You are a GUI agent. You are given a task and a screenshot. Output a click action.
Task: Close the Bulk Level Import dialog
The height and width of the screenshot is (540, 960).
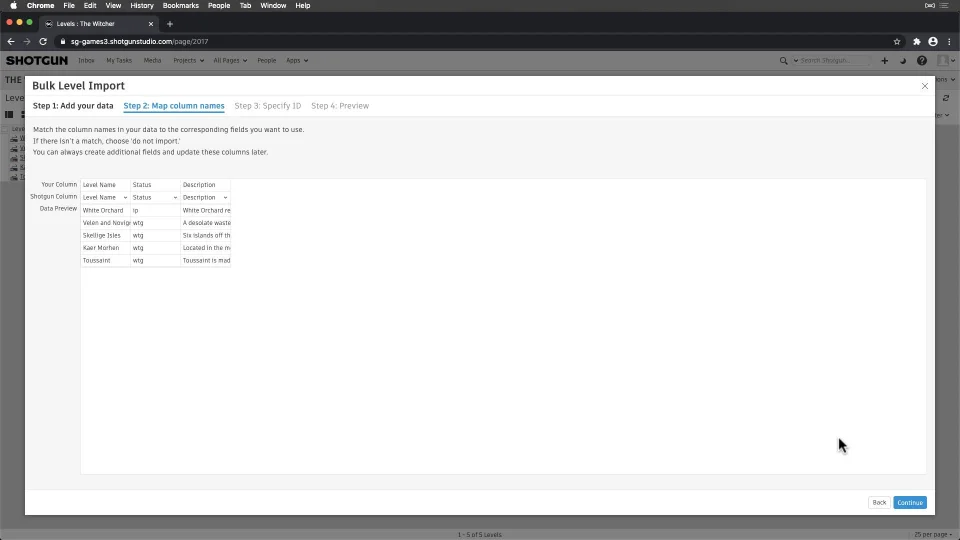pos(924,86)
